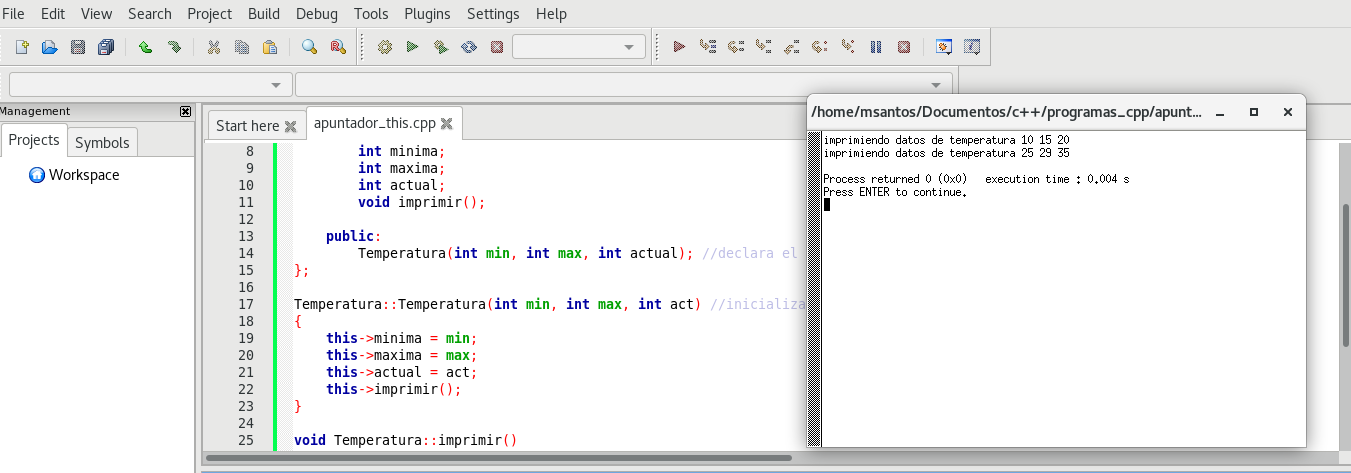
Task: Open the Build menu
Action: (264, 14)
